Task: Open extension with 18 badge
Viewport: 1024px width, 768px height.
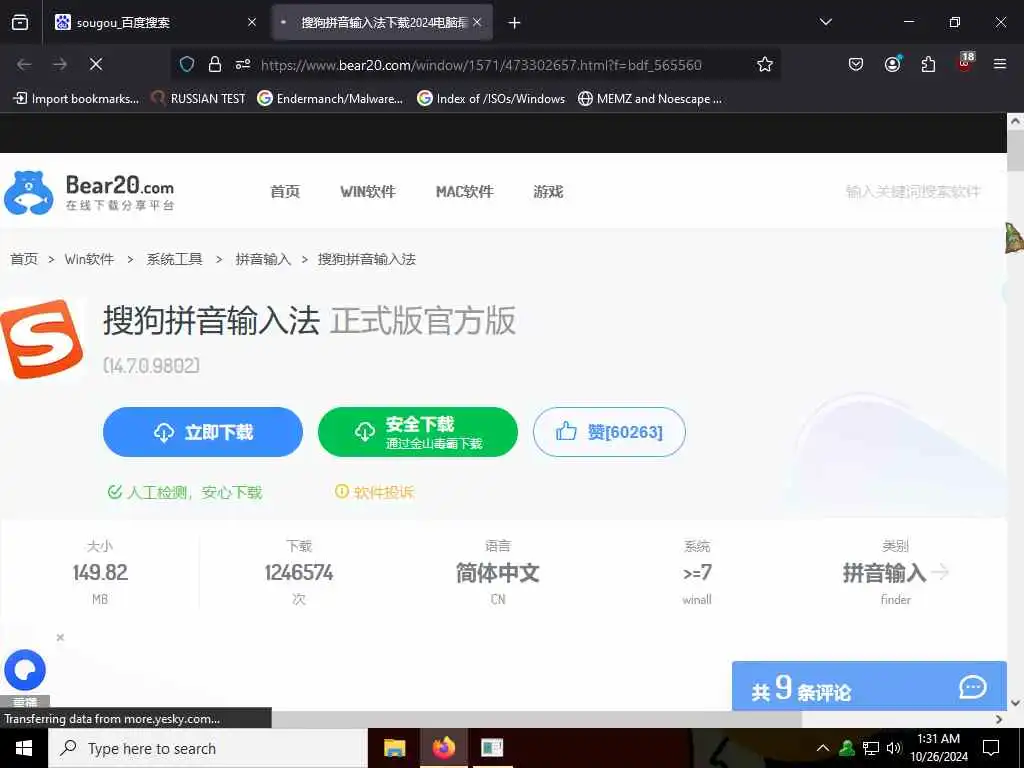Action: pyautogui.click(x=965, y=63)
